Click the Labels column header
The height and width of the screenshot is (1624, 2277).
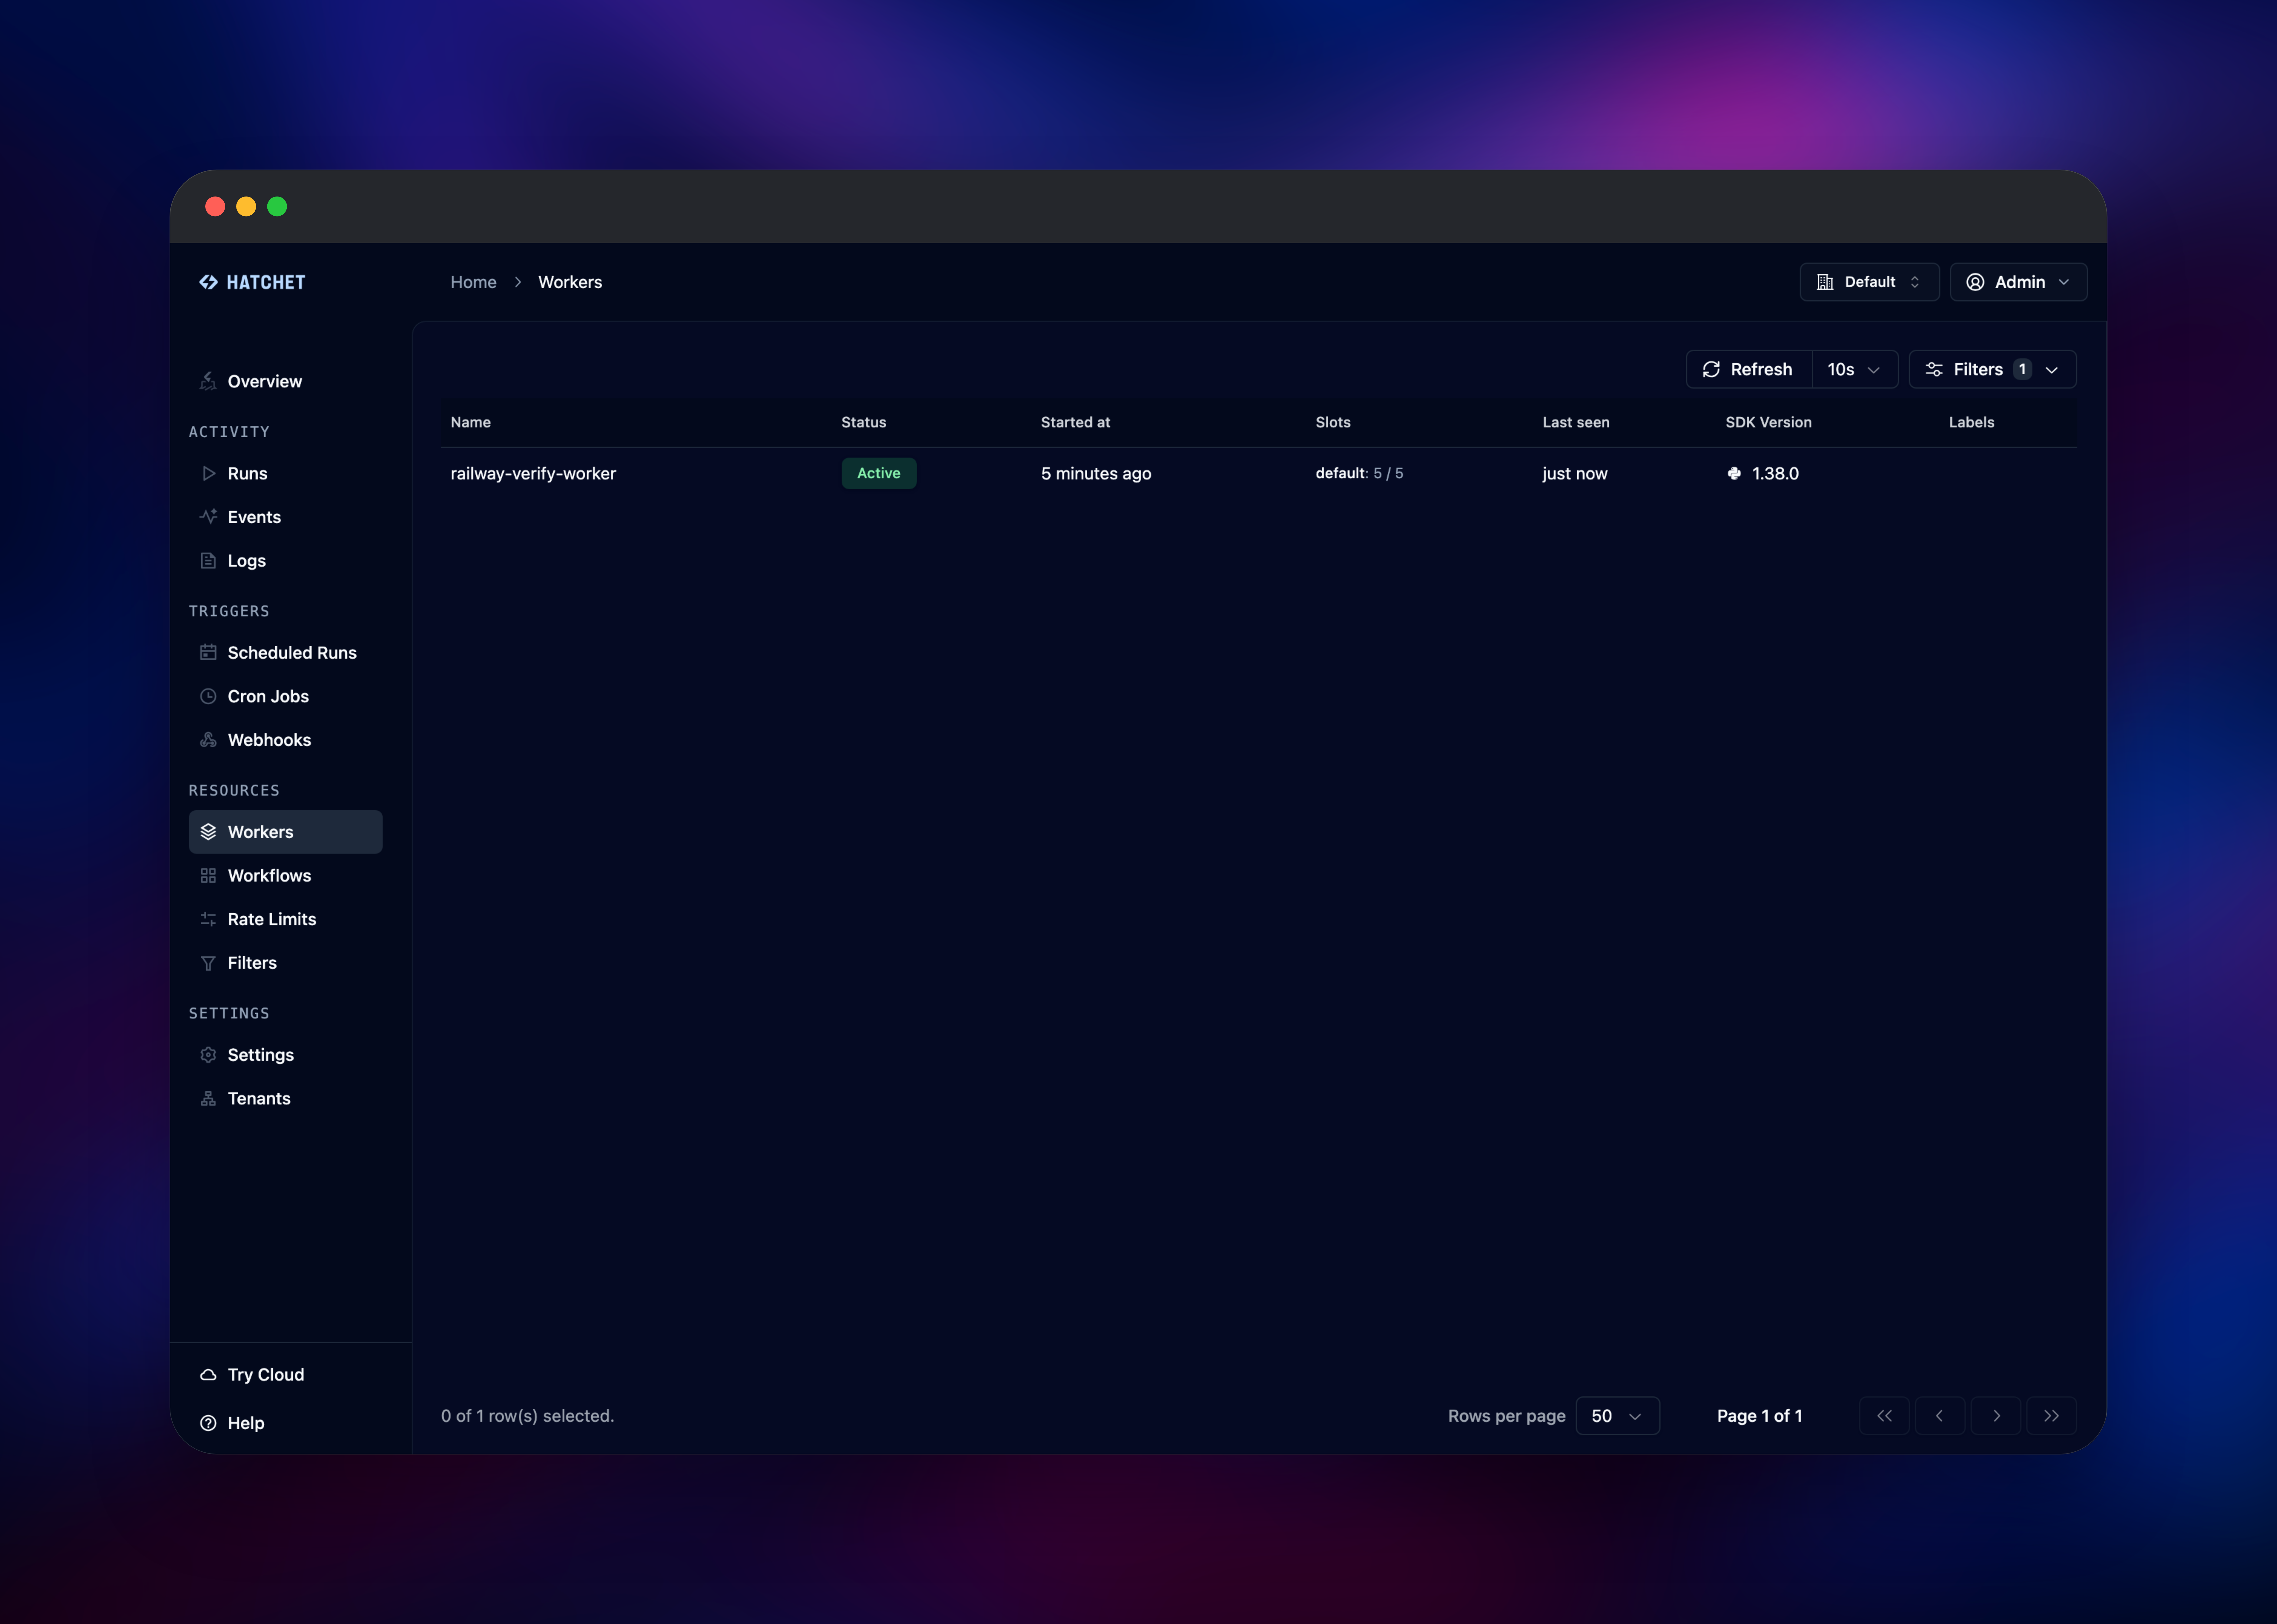(x=1972, y=423)
